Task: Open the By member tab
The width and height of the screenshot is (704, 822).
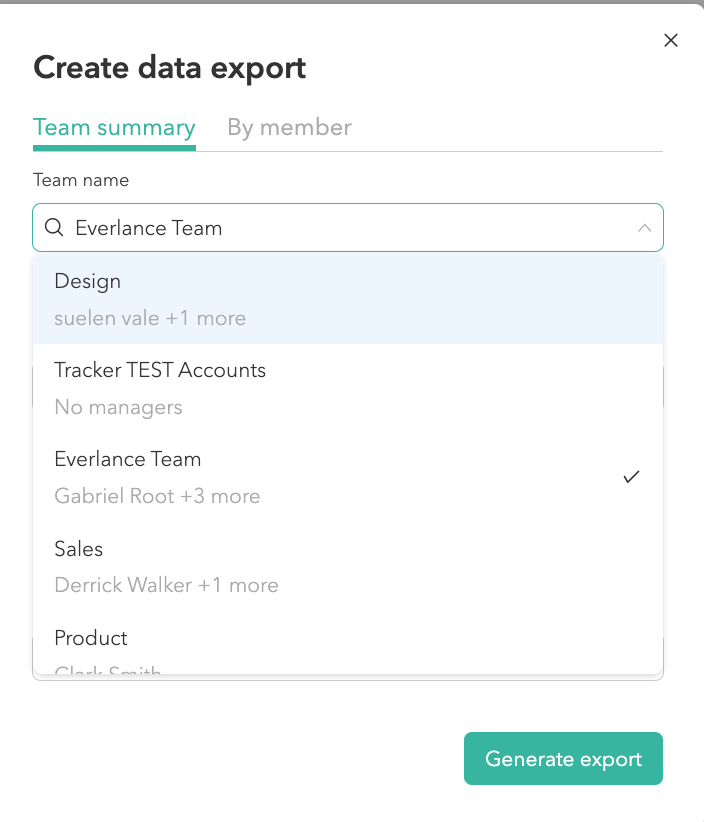Action: click(x=289, y=128)
